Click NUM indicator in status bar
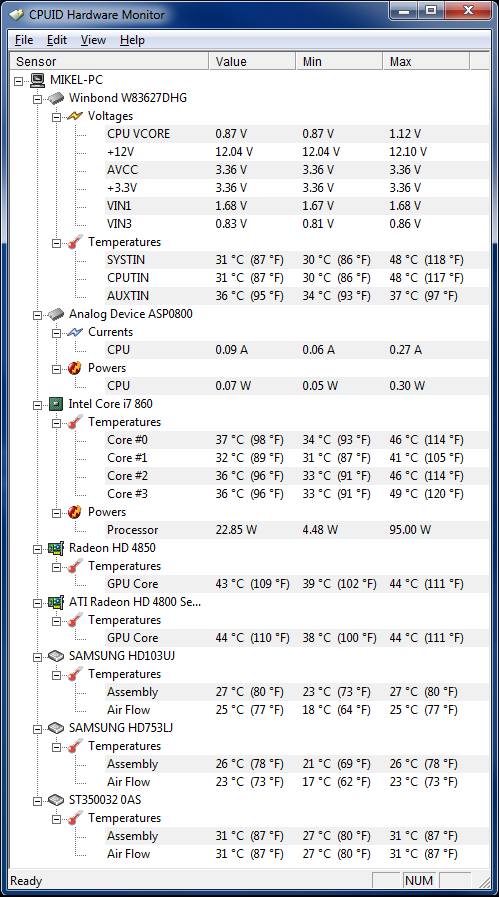 [x=419, y=881]
